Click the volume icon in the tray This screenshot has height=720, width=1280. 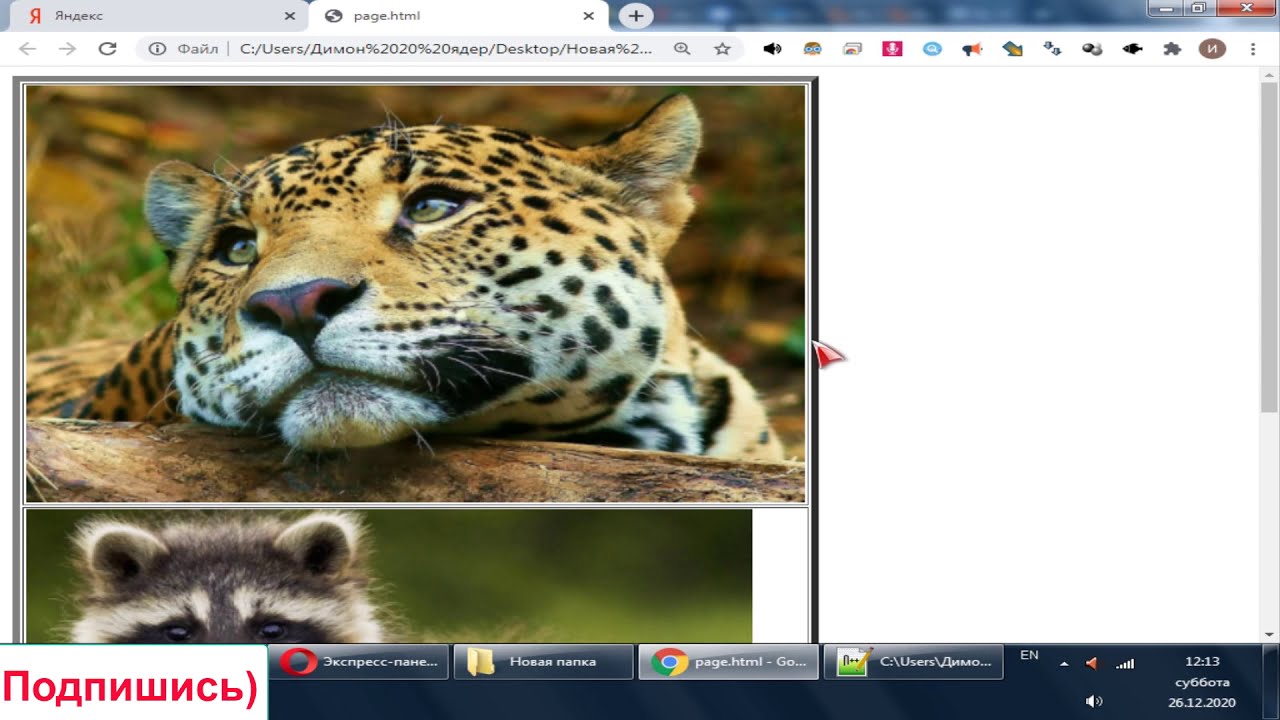tap(1094, 702)
